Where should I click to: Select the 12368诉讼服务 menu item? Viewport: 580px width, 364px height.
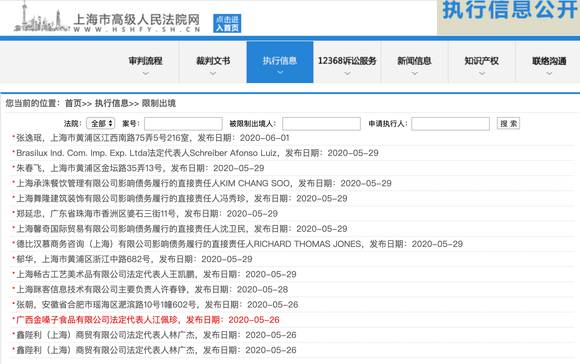[347, 62]
